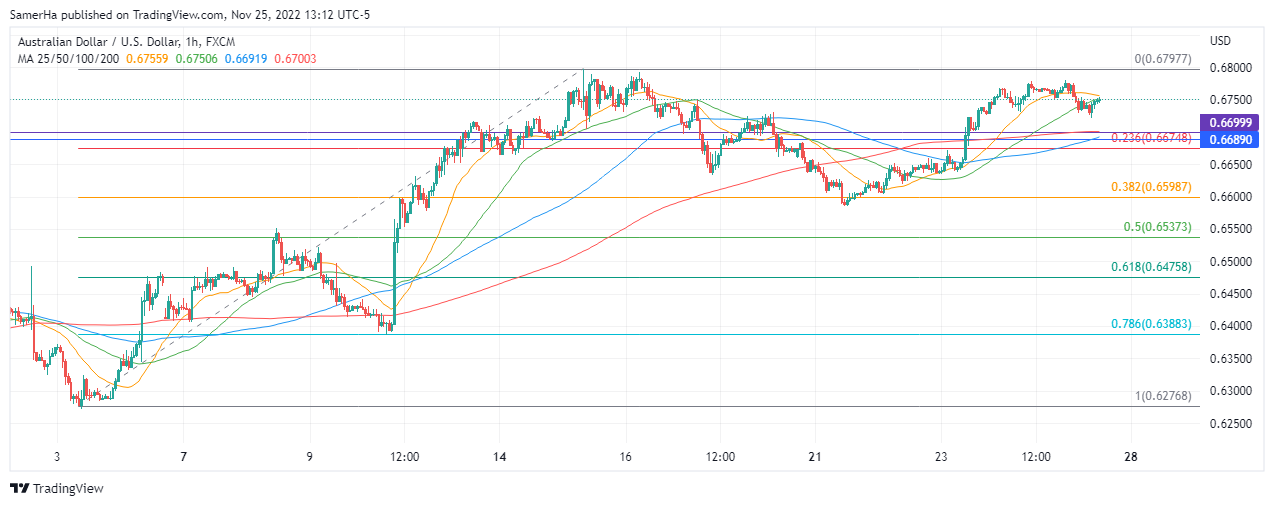The width and height of the screenshot is (1274, 506).
Task: Select the 0.5(0.65373) Fibonacci label
Action: pos(1157,227)
